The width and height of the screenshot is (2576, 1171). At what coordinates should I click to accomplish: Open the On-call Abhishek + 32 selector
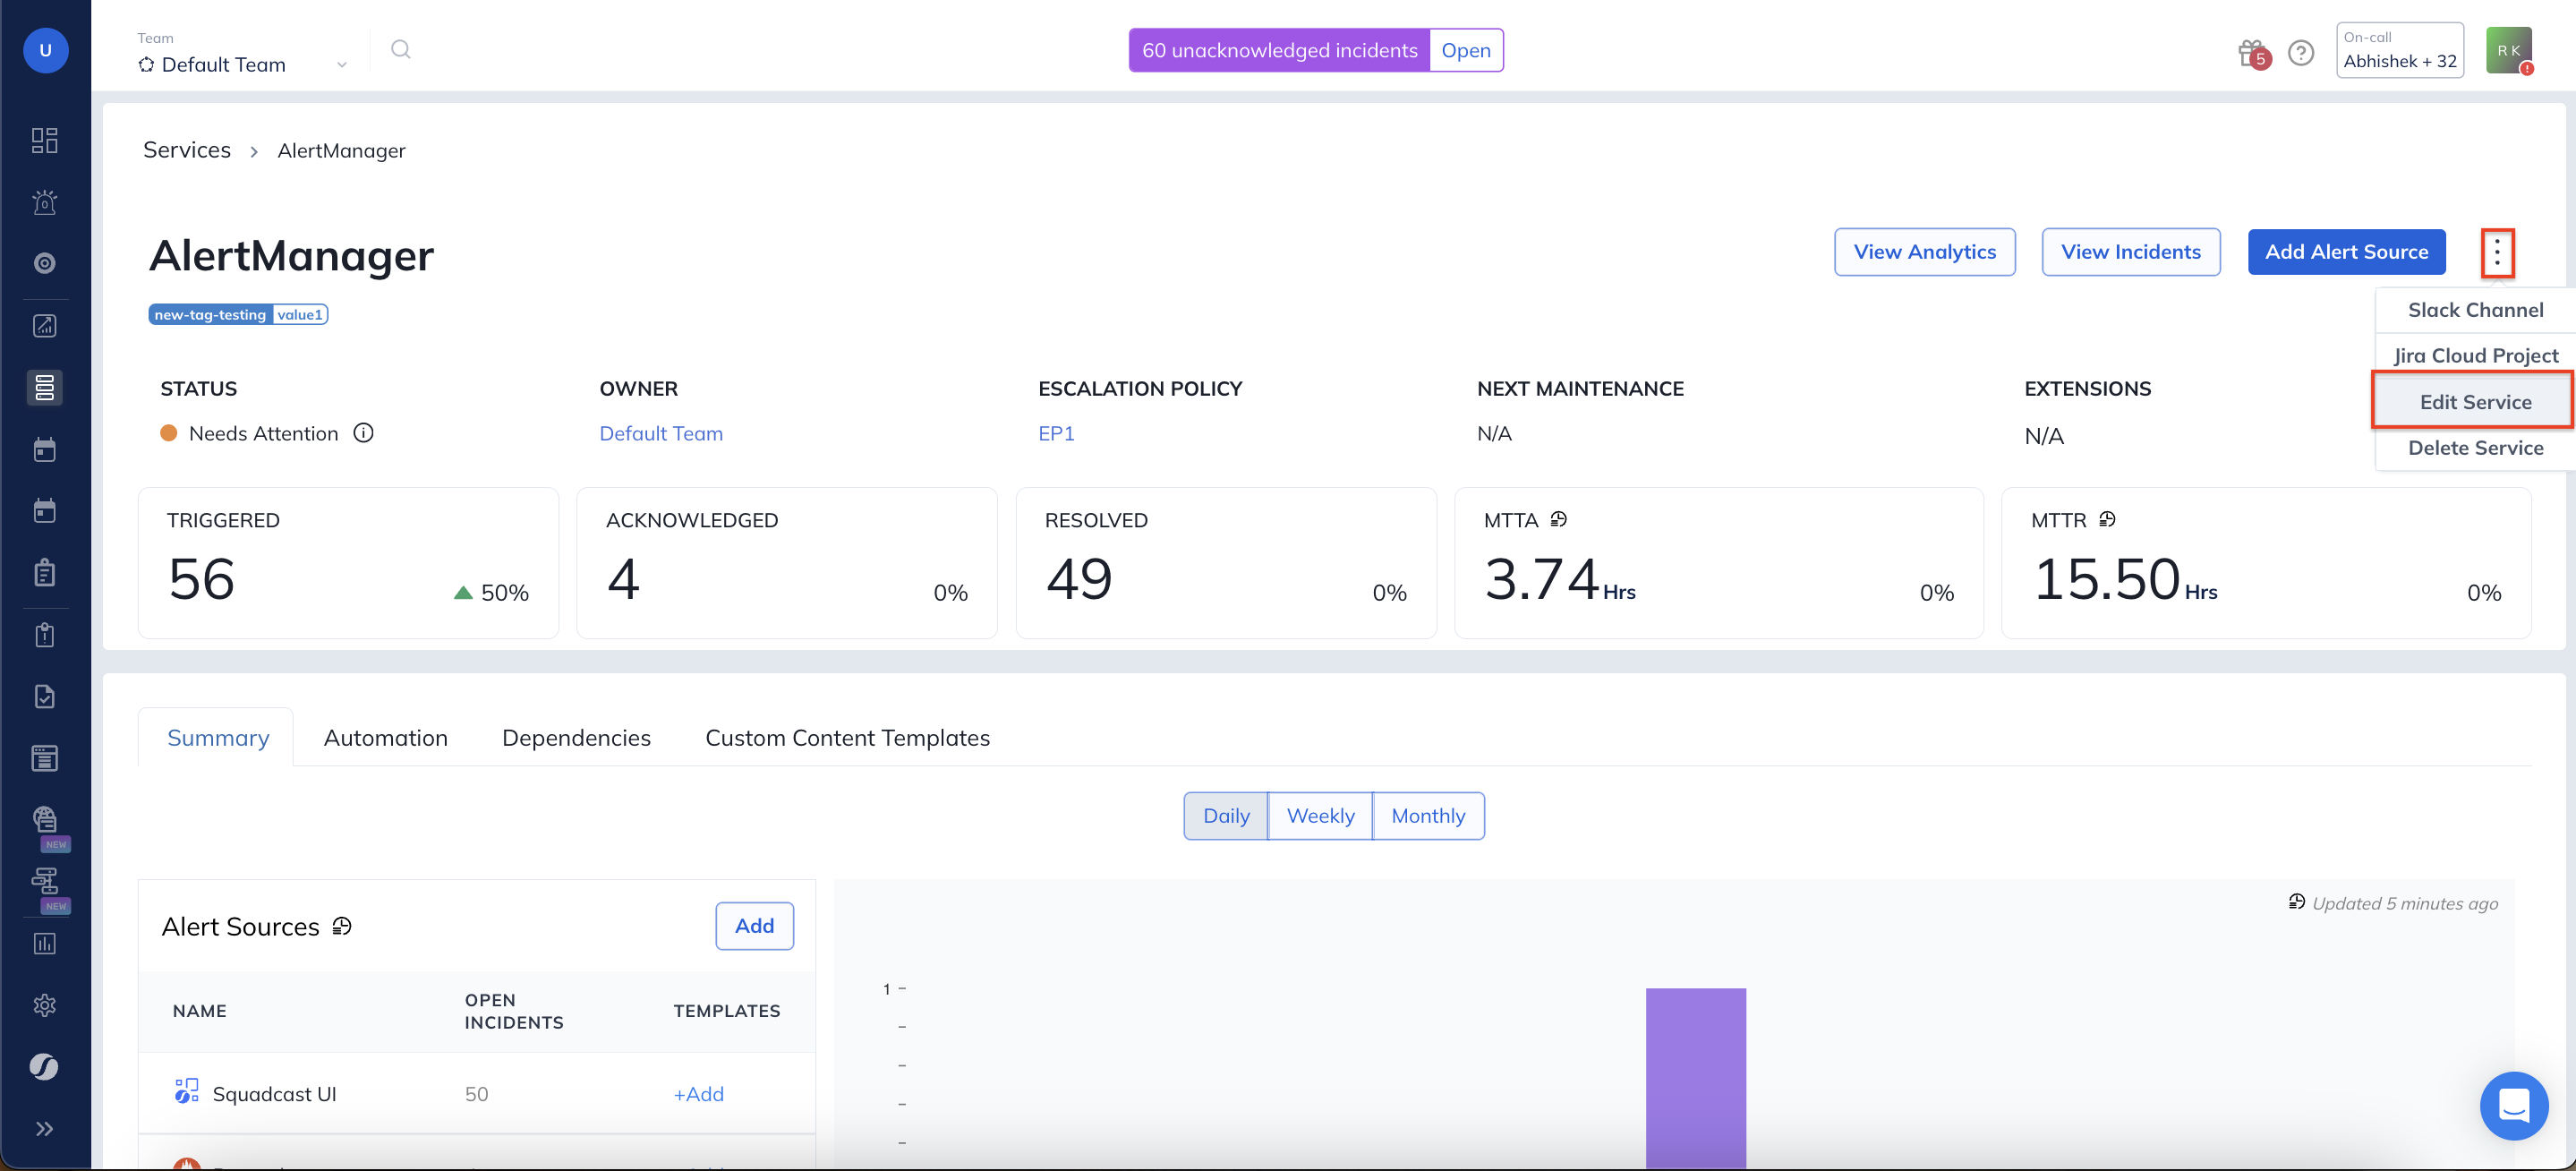pos(2399,50)
